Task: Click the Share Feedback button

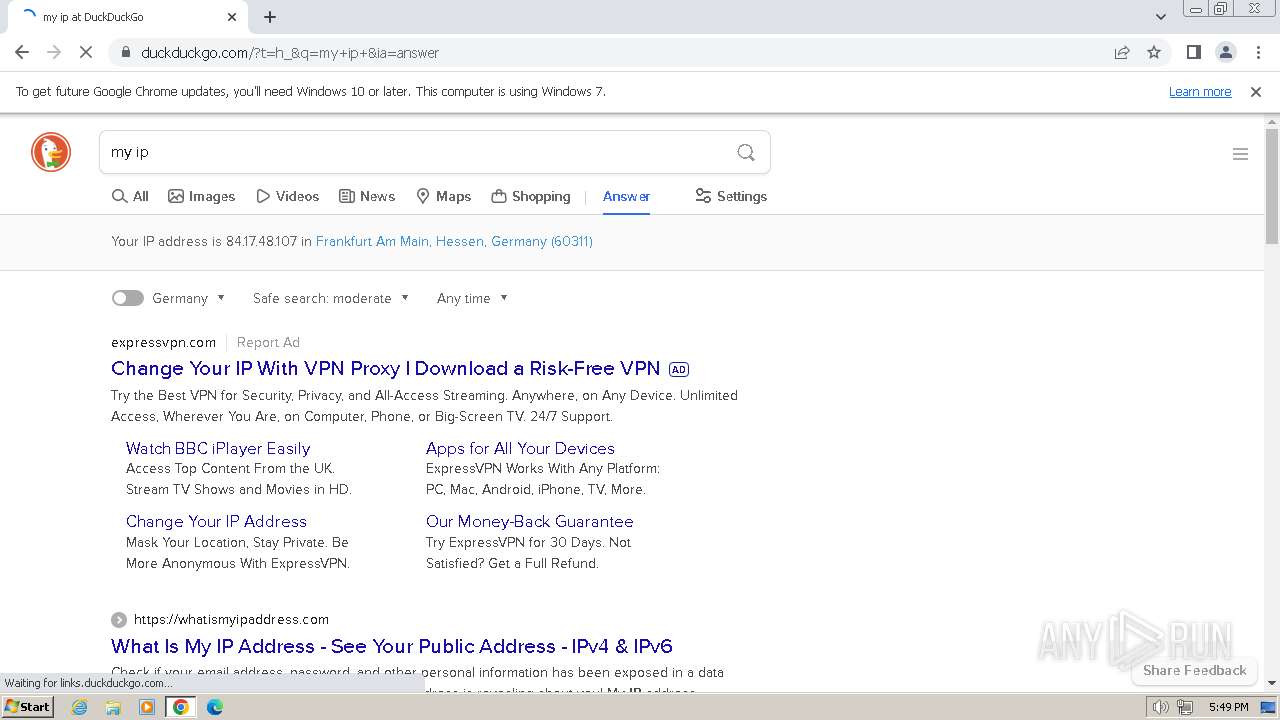Action: [x=1194, y=670]
